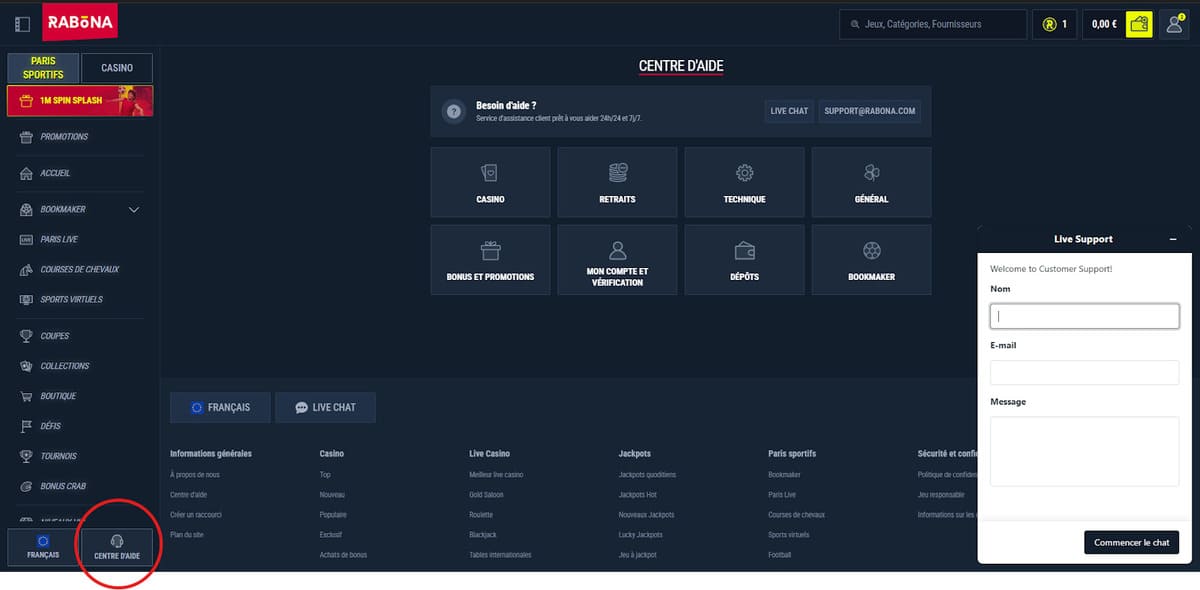Open the Retraits help category tile

tap(617, 182)
